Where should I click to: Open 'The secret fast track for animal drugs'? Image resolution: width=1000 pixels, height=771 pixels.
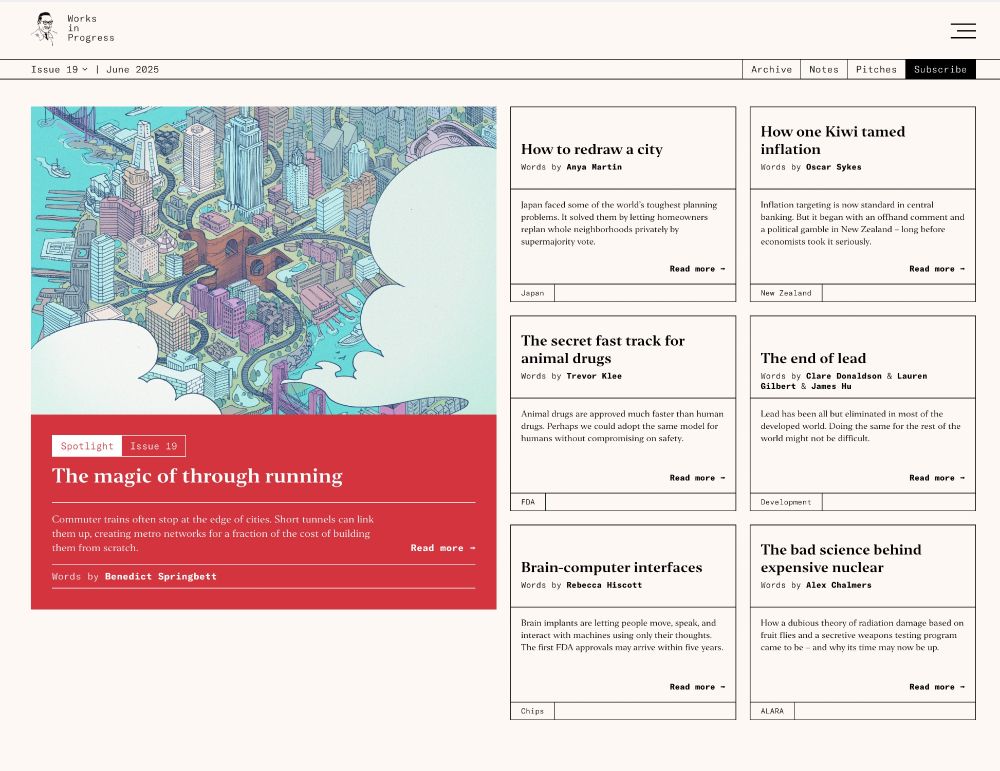coord(603,349)
